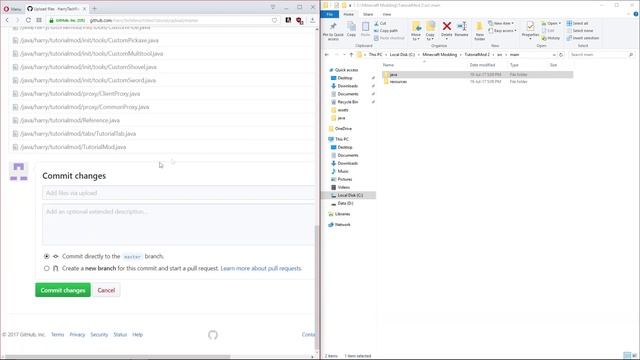Click the Copy ribbon icon

(351, 29)
